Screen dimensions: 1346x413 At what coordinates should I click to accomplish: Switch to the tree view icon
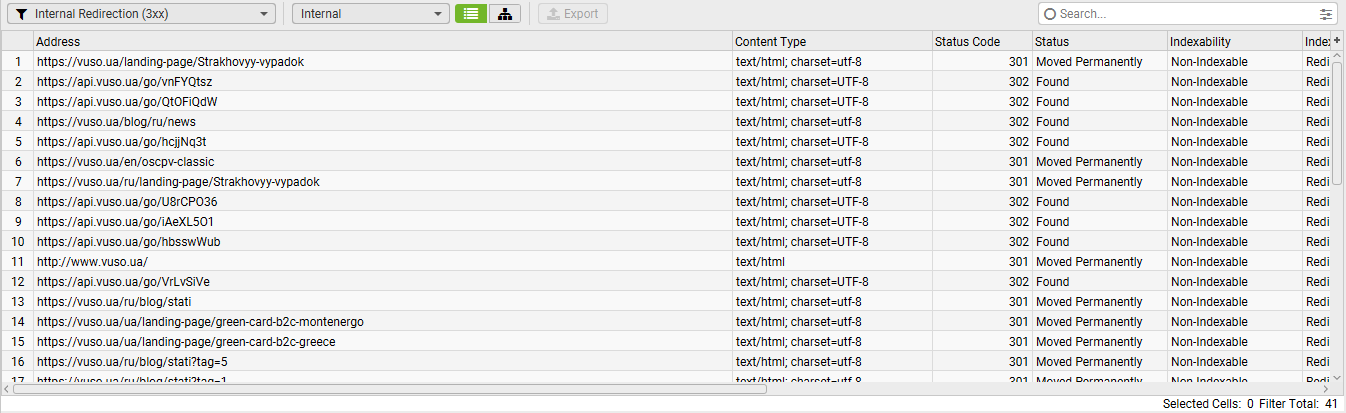pos(505,14)
